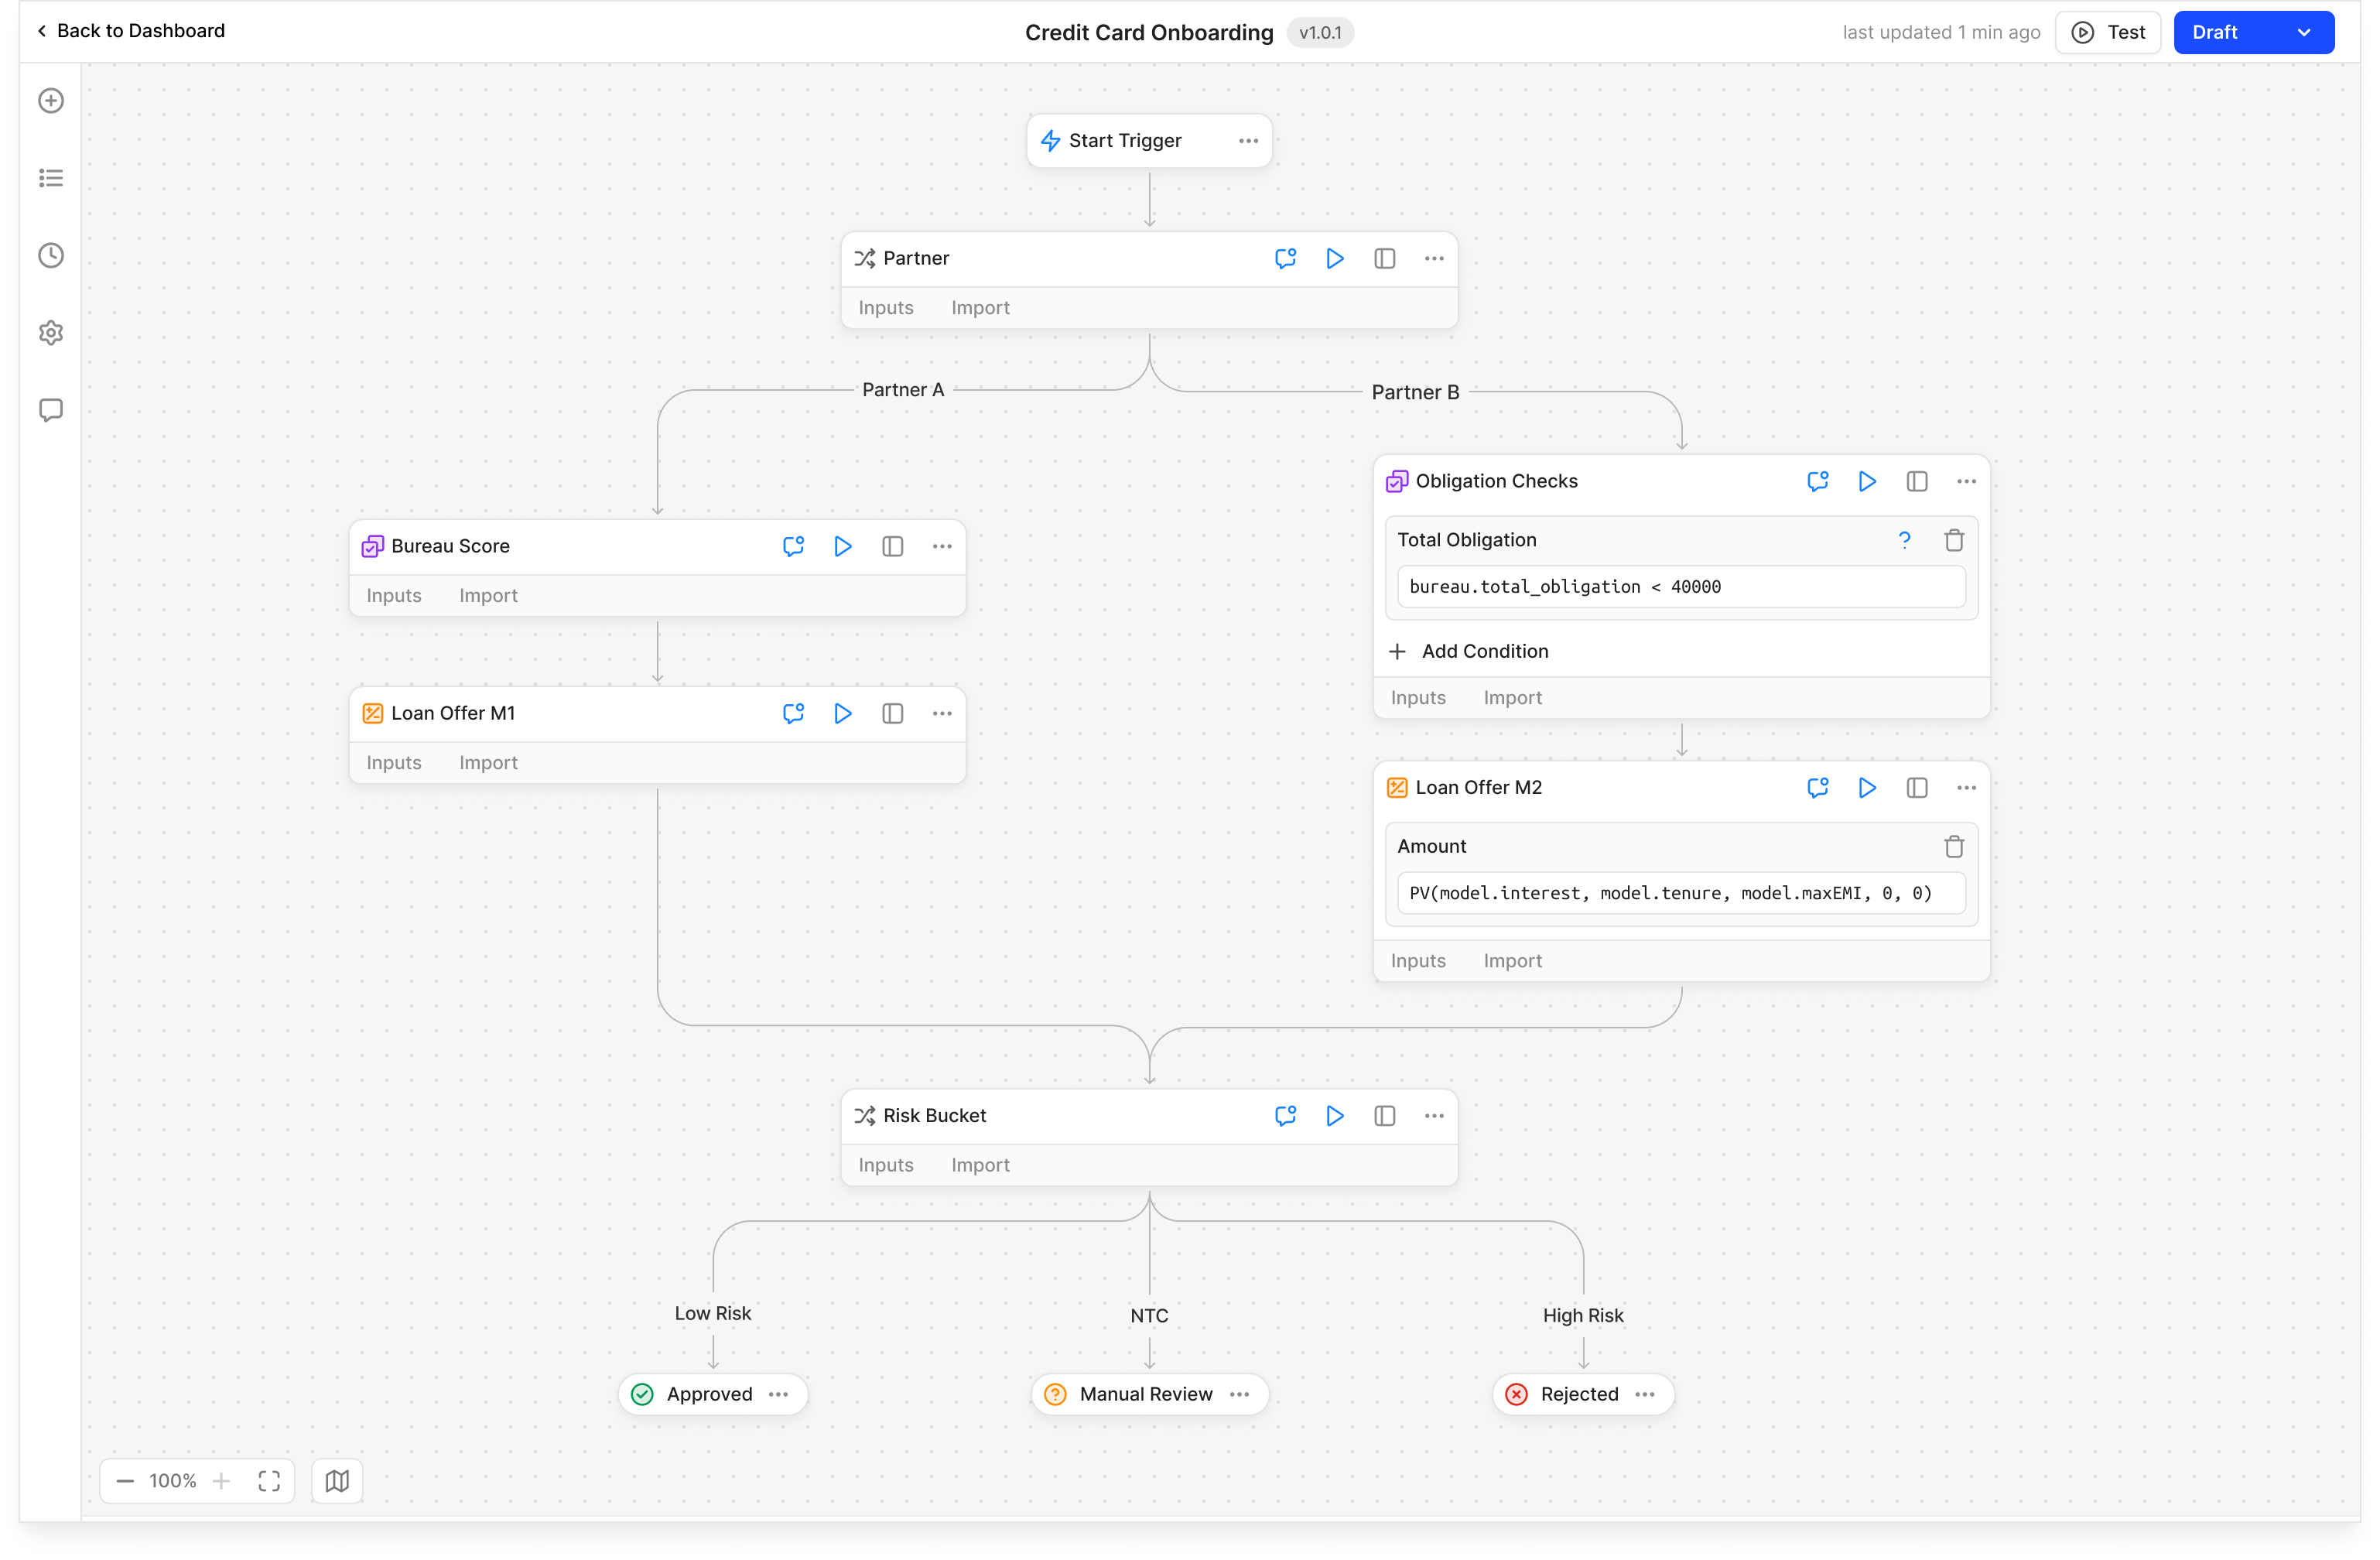Switch to Inputs tab on Partner node
2380x1560 pixels.
tap(885, 308)
